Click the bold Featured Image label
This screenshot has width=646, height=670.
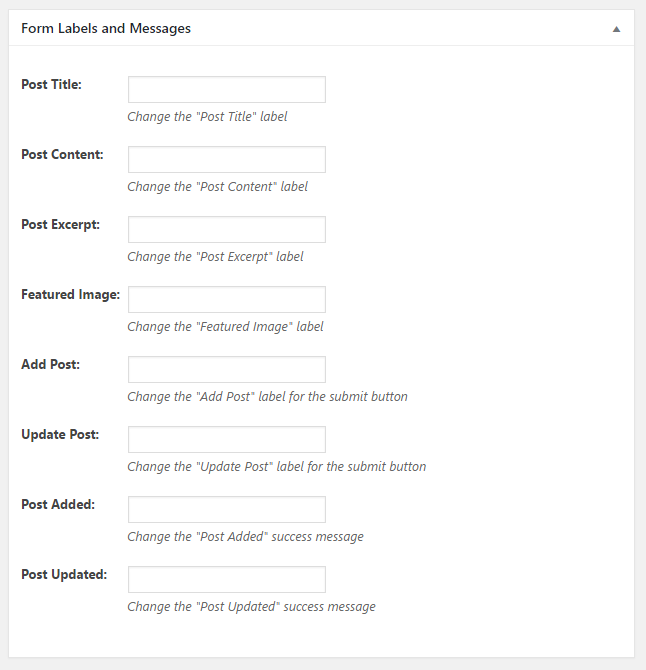[x=70, y=294]
